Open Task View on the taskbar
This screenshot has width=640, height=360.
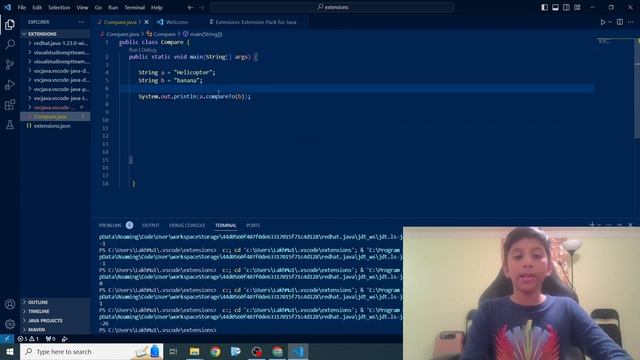(x=173, y=351)
